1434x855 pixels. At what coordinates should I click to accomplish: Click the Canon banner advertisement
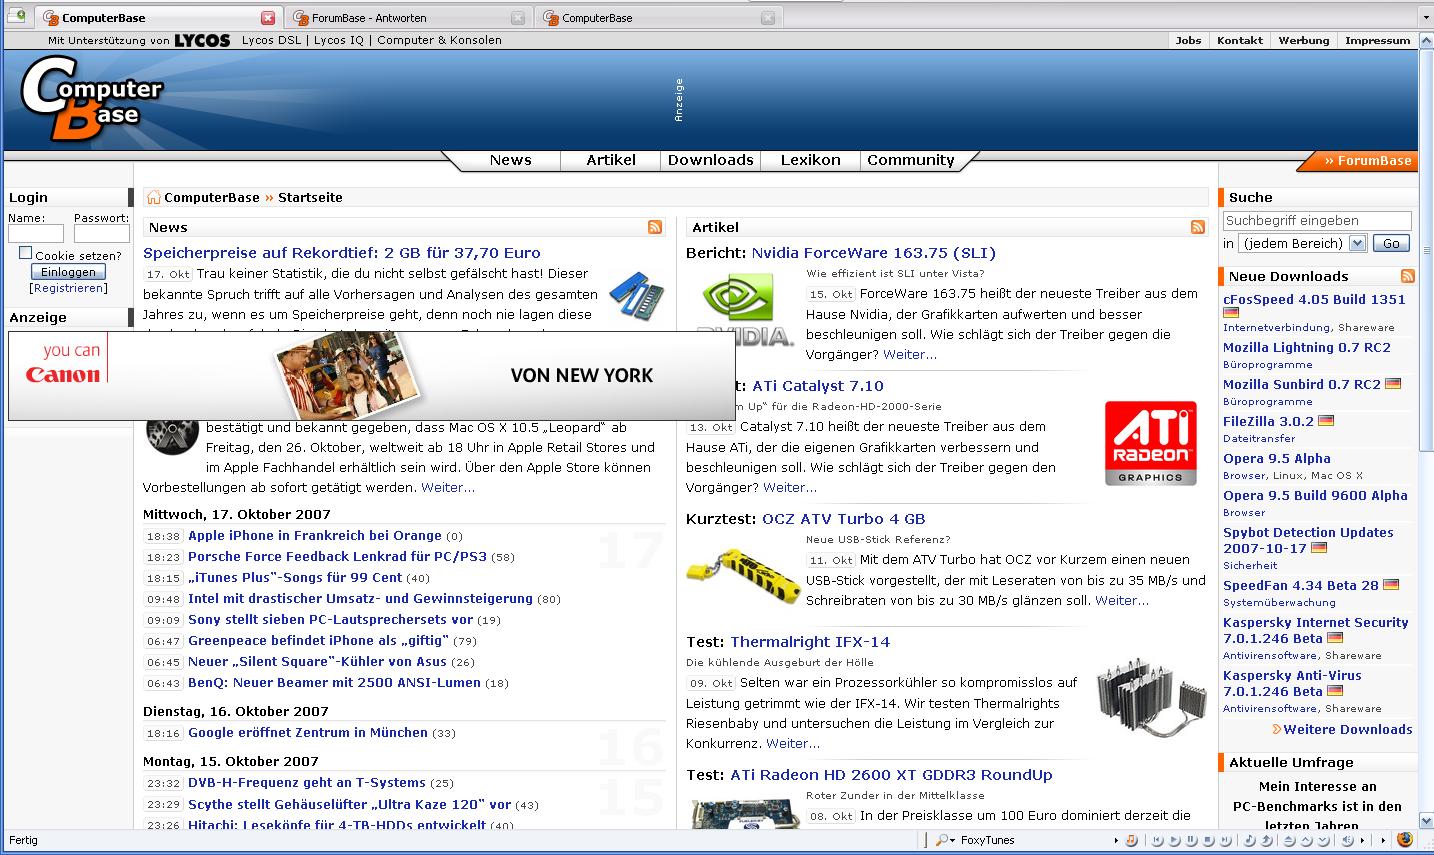(x=371, y=376)
